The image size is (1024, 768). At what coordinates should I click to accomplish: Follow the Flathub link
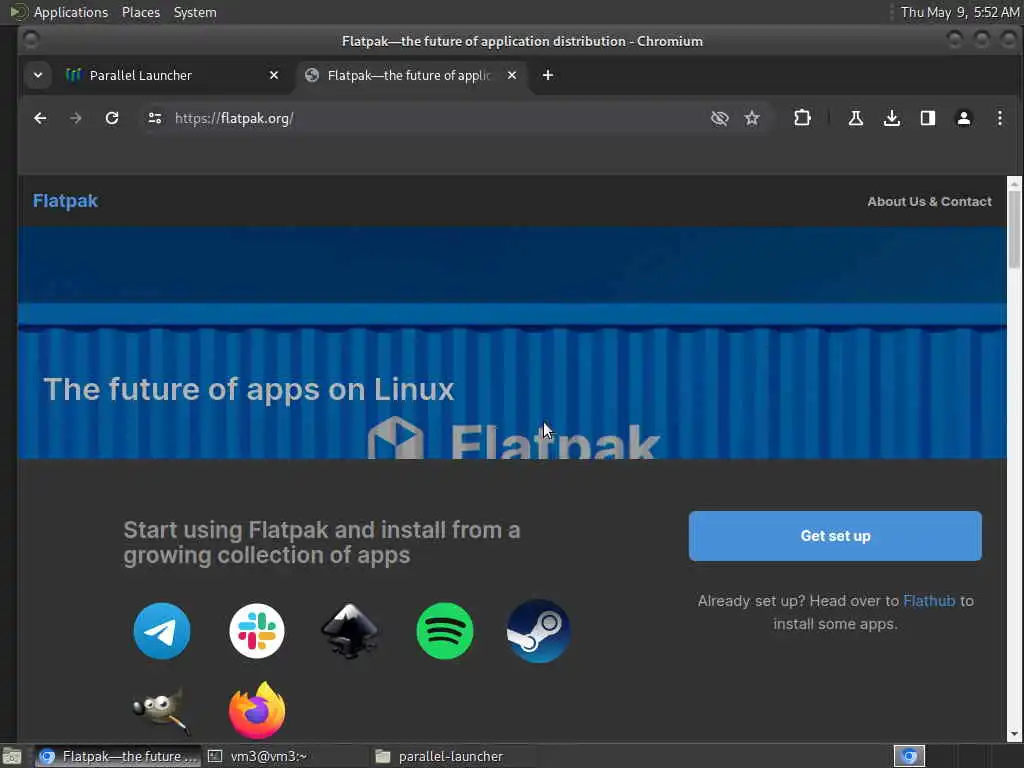pos(929,601)
